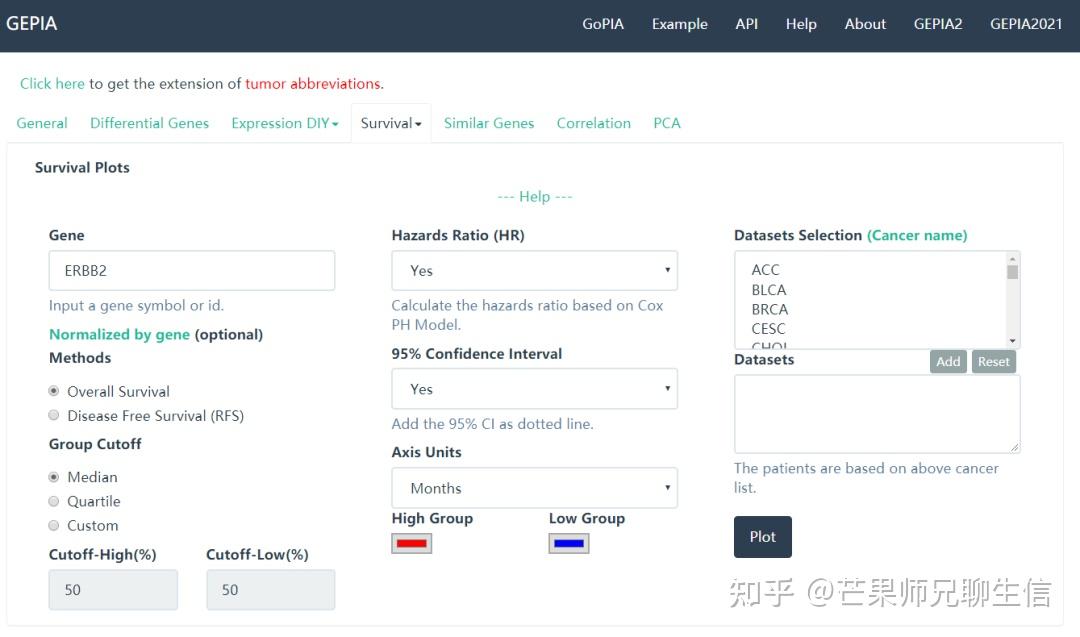The image size is (1080, 637).
Task: Pick the Low Group blue color swatch
Action: (569, 544)
